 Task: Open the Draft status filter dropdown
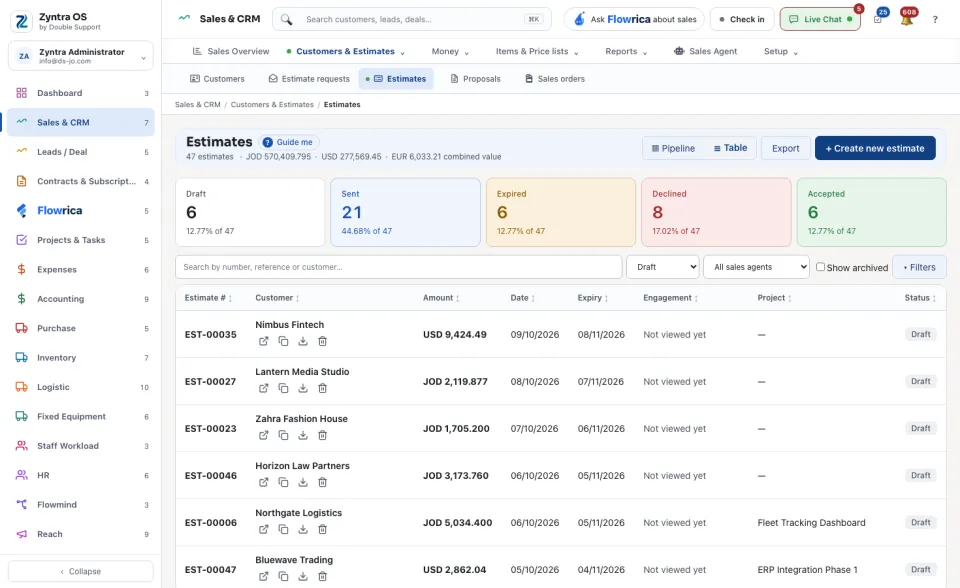click(x=663, y=267)
